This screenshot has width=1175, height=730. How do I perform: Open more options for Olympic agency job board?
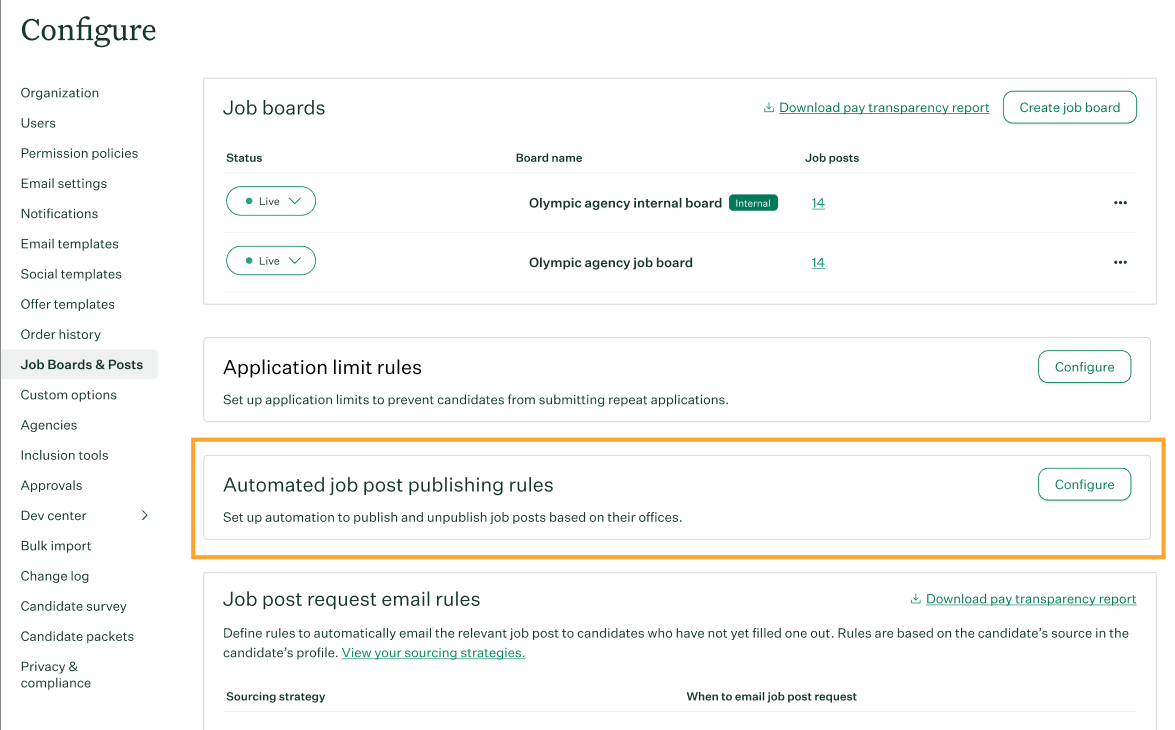1120,262
